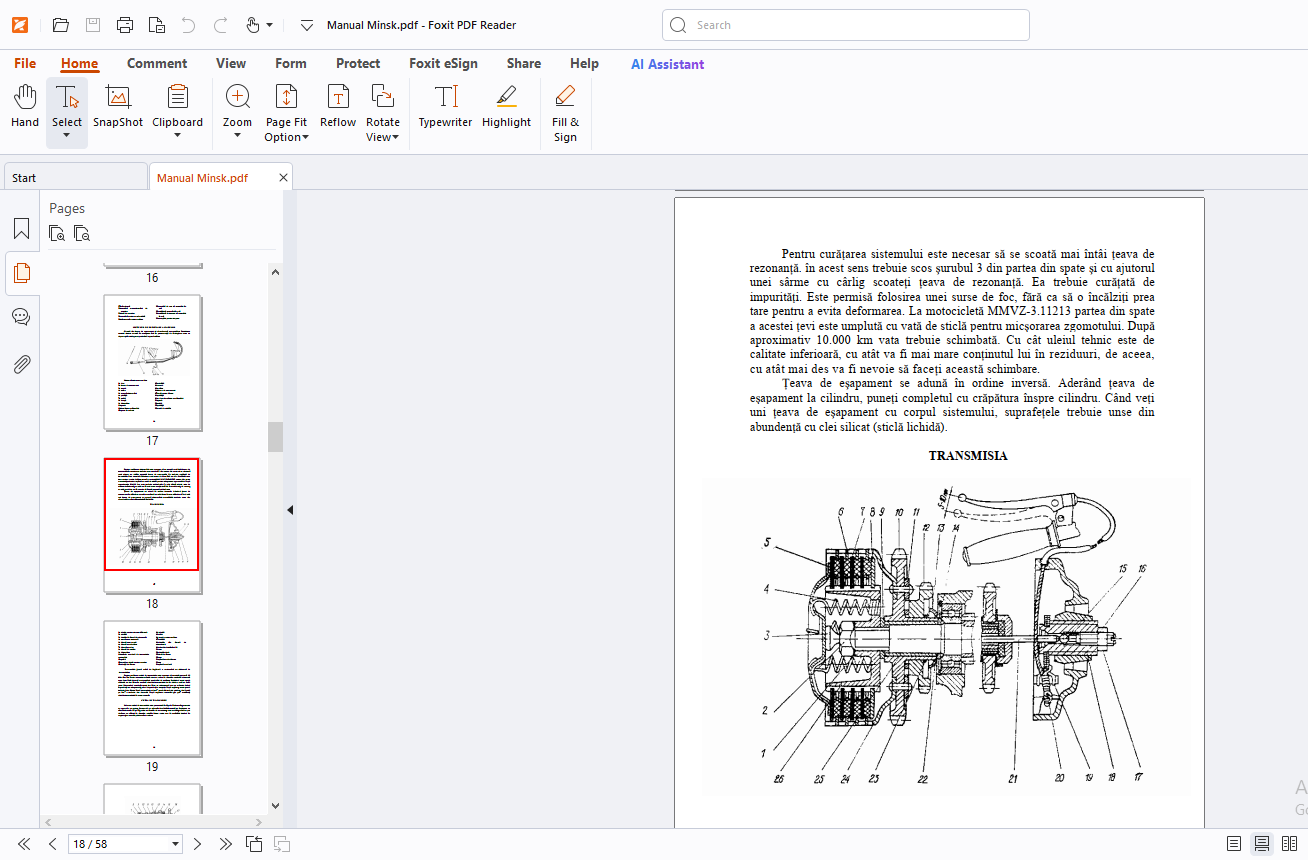Click thumbnail scrollbar down arrow
The width and height of the screenshot is (1308, 860).
pos(275,805)
